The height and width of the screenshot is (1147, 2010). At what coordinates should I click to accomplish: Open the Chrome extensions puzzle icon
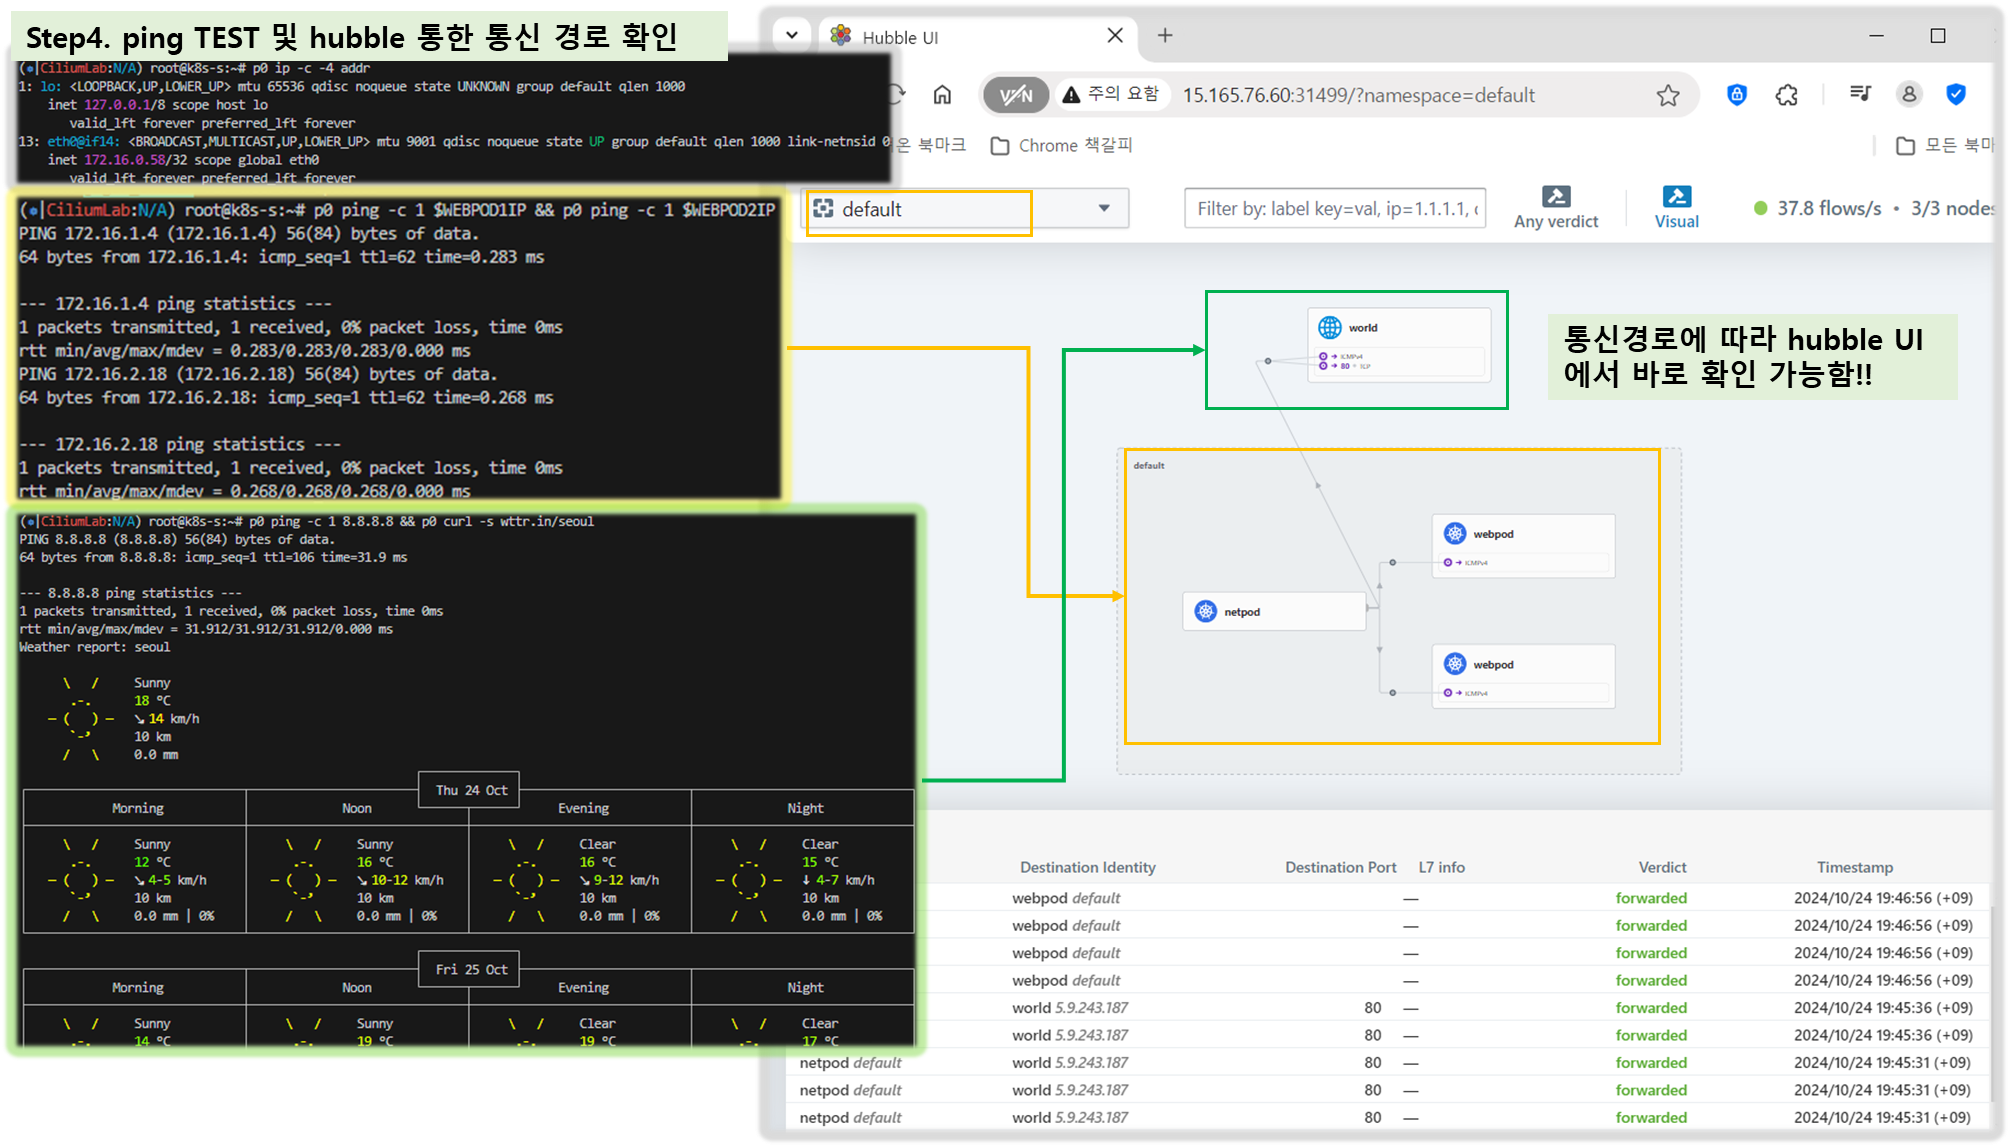[1786, 95]
